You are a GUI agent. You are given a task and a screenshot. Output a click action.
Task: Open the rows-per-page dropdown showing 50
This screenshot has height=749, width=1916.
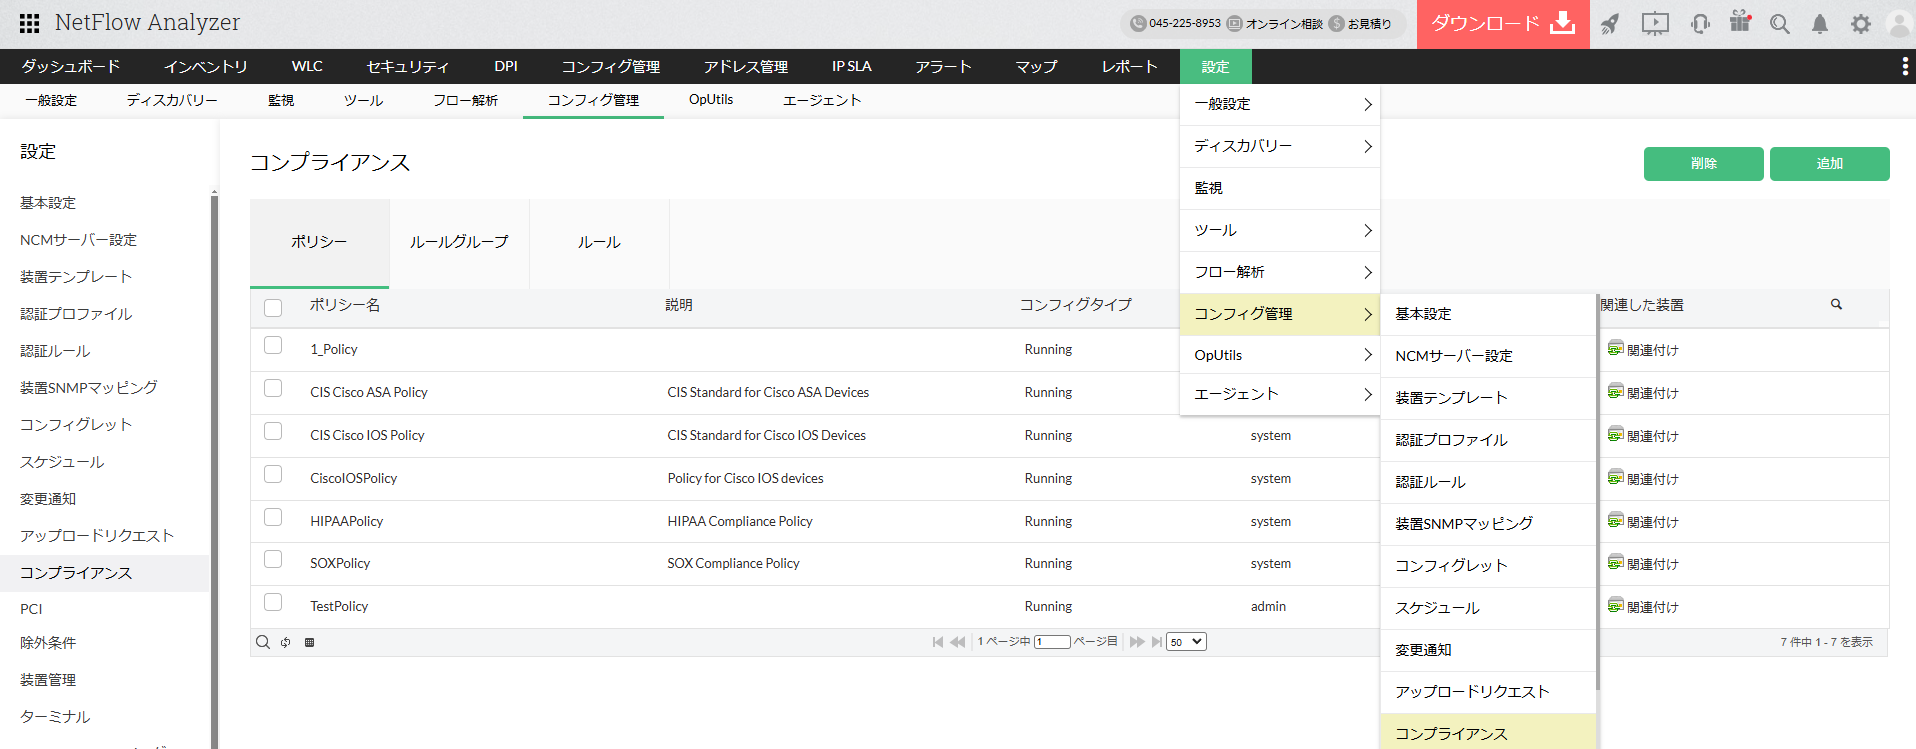coord(1186,642)
